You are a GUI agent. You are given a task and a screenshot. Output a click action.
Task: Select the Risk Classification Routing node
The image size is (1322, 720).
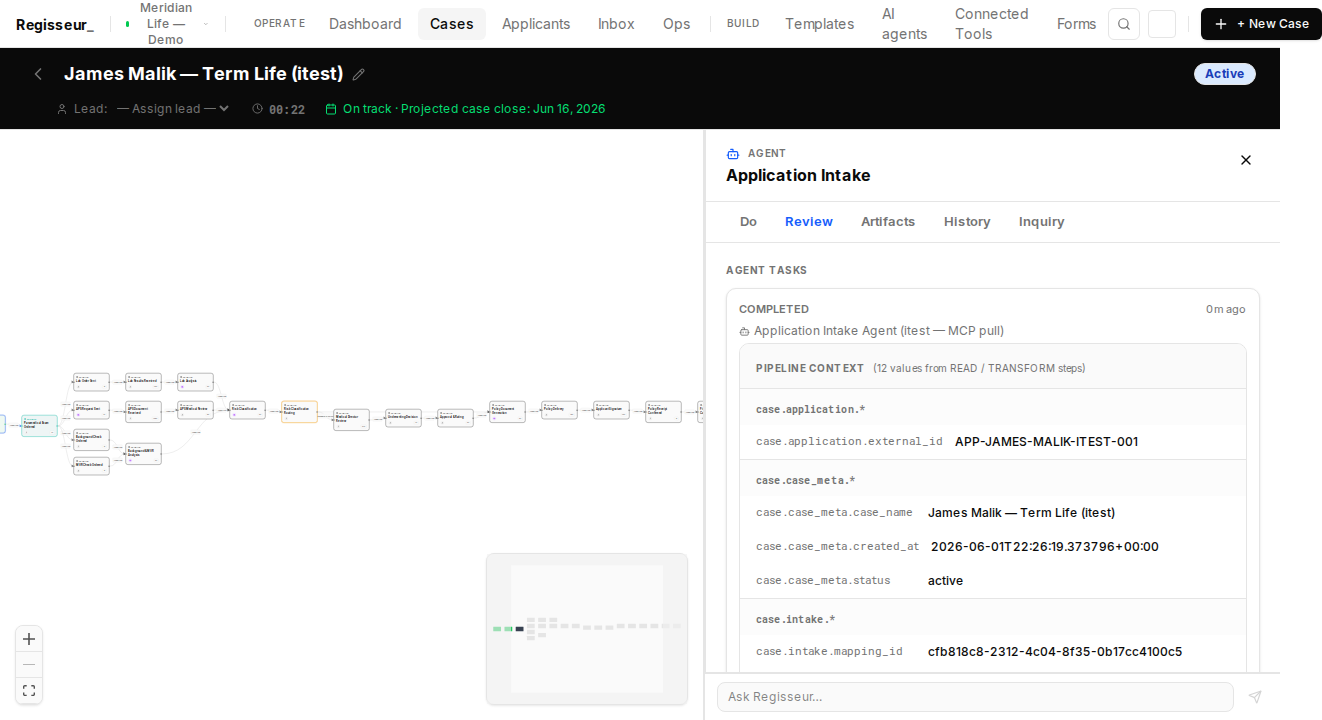[x=299, y=412]
